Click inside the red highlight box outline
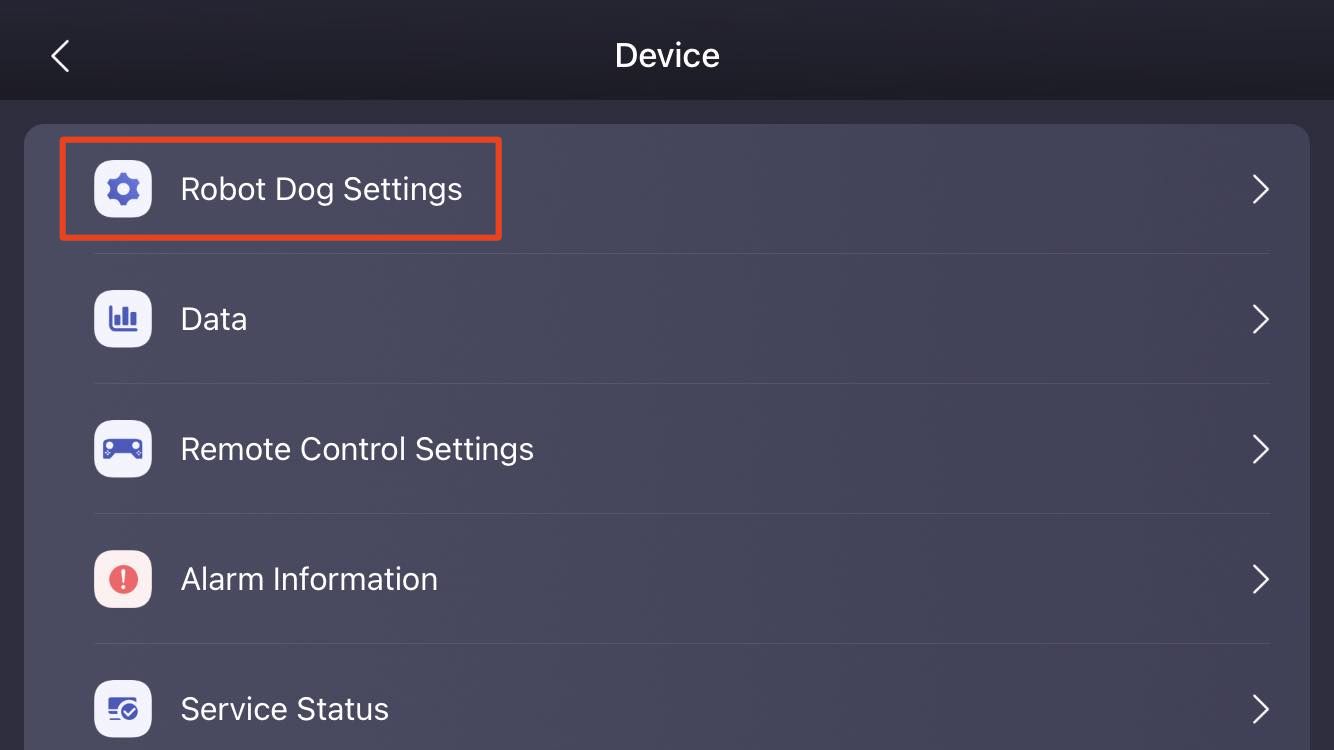1334x750 pixels. 280,189
